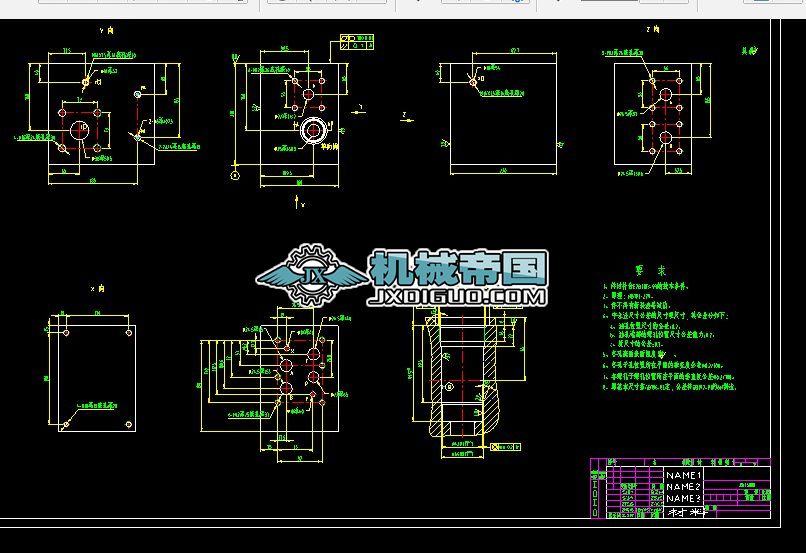Select the 其余 surface finish note
Screen dimensions: 806x553
coord(749,50)
